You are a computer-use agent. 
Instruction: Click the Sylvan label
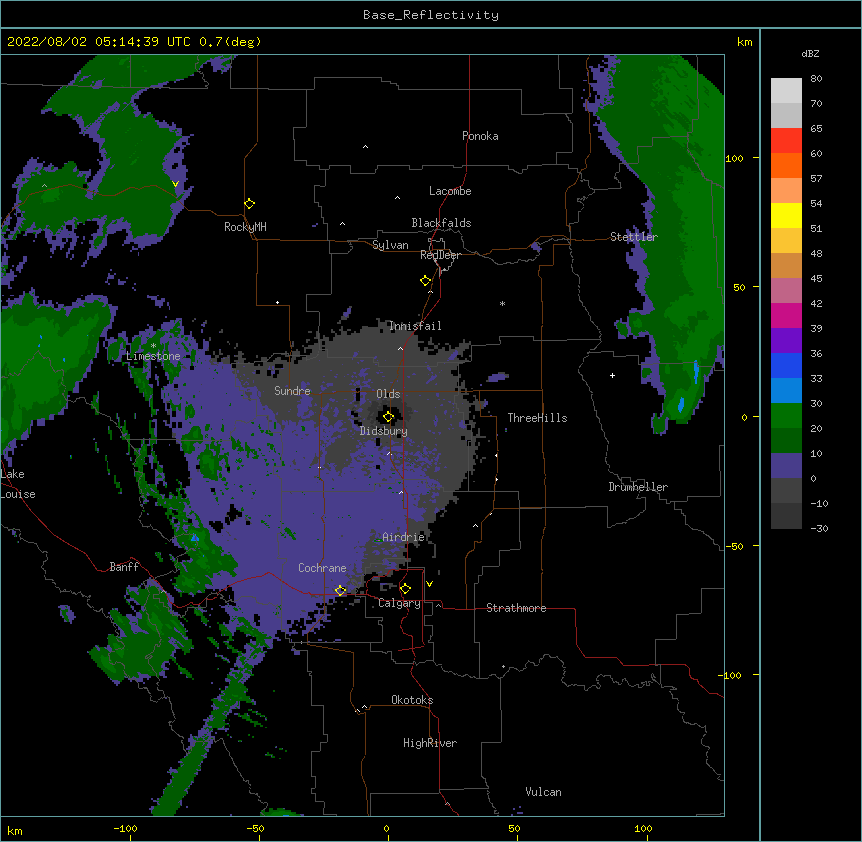pyautogui.click(x=390, y=245)
